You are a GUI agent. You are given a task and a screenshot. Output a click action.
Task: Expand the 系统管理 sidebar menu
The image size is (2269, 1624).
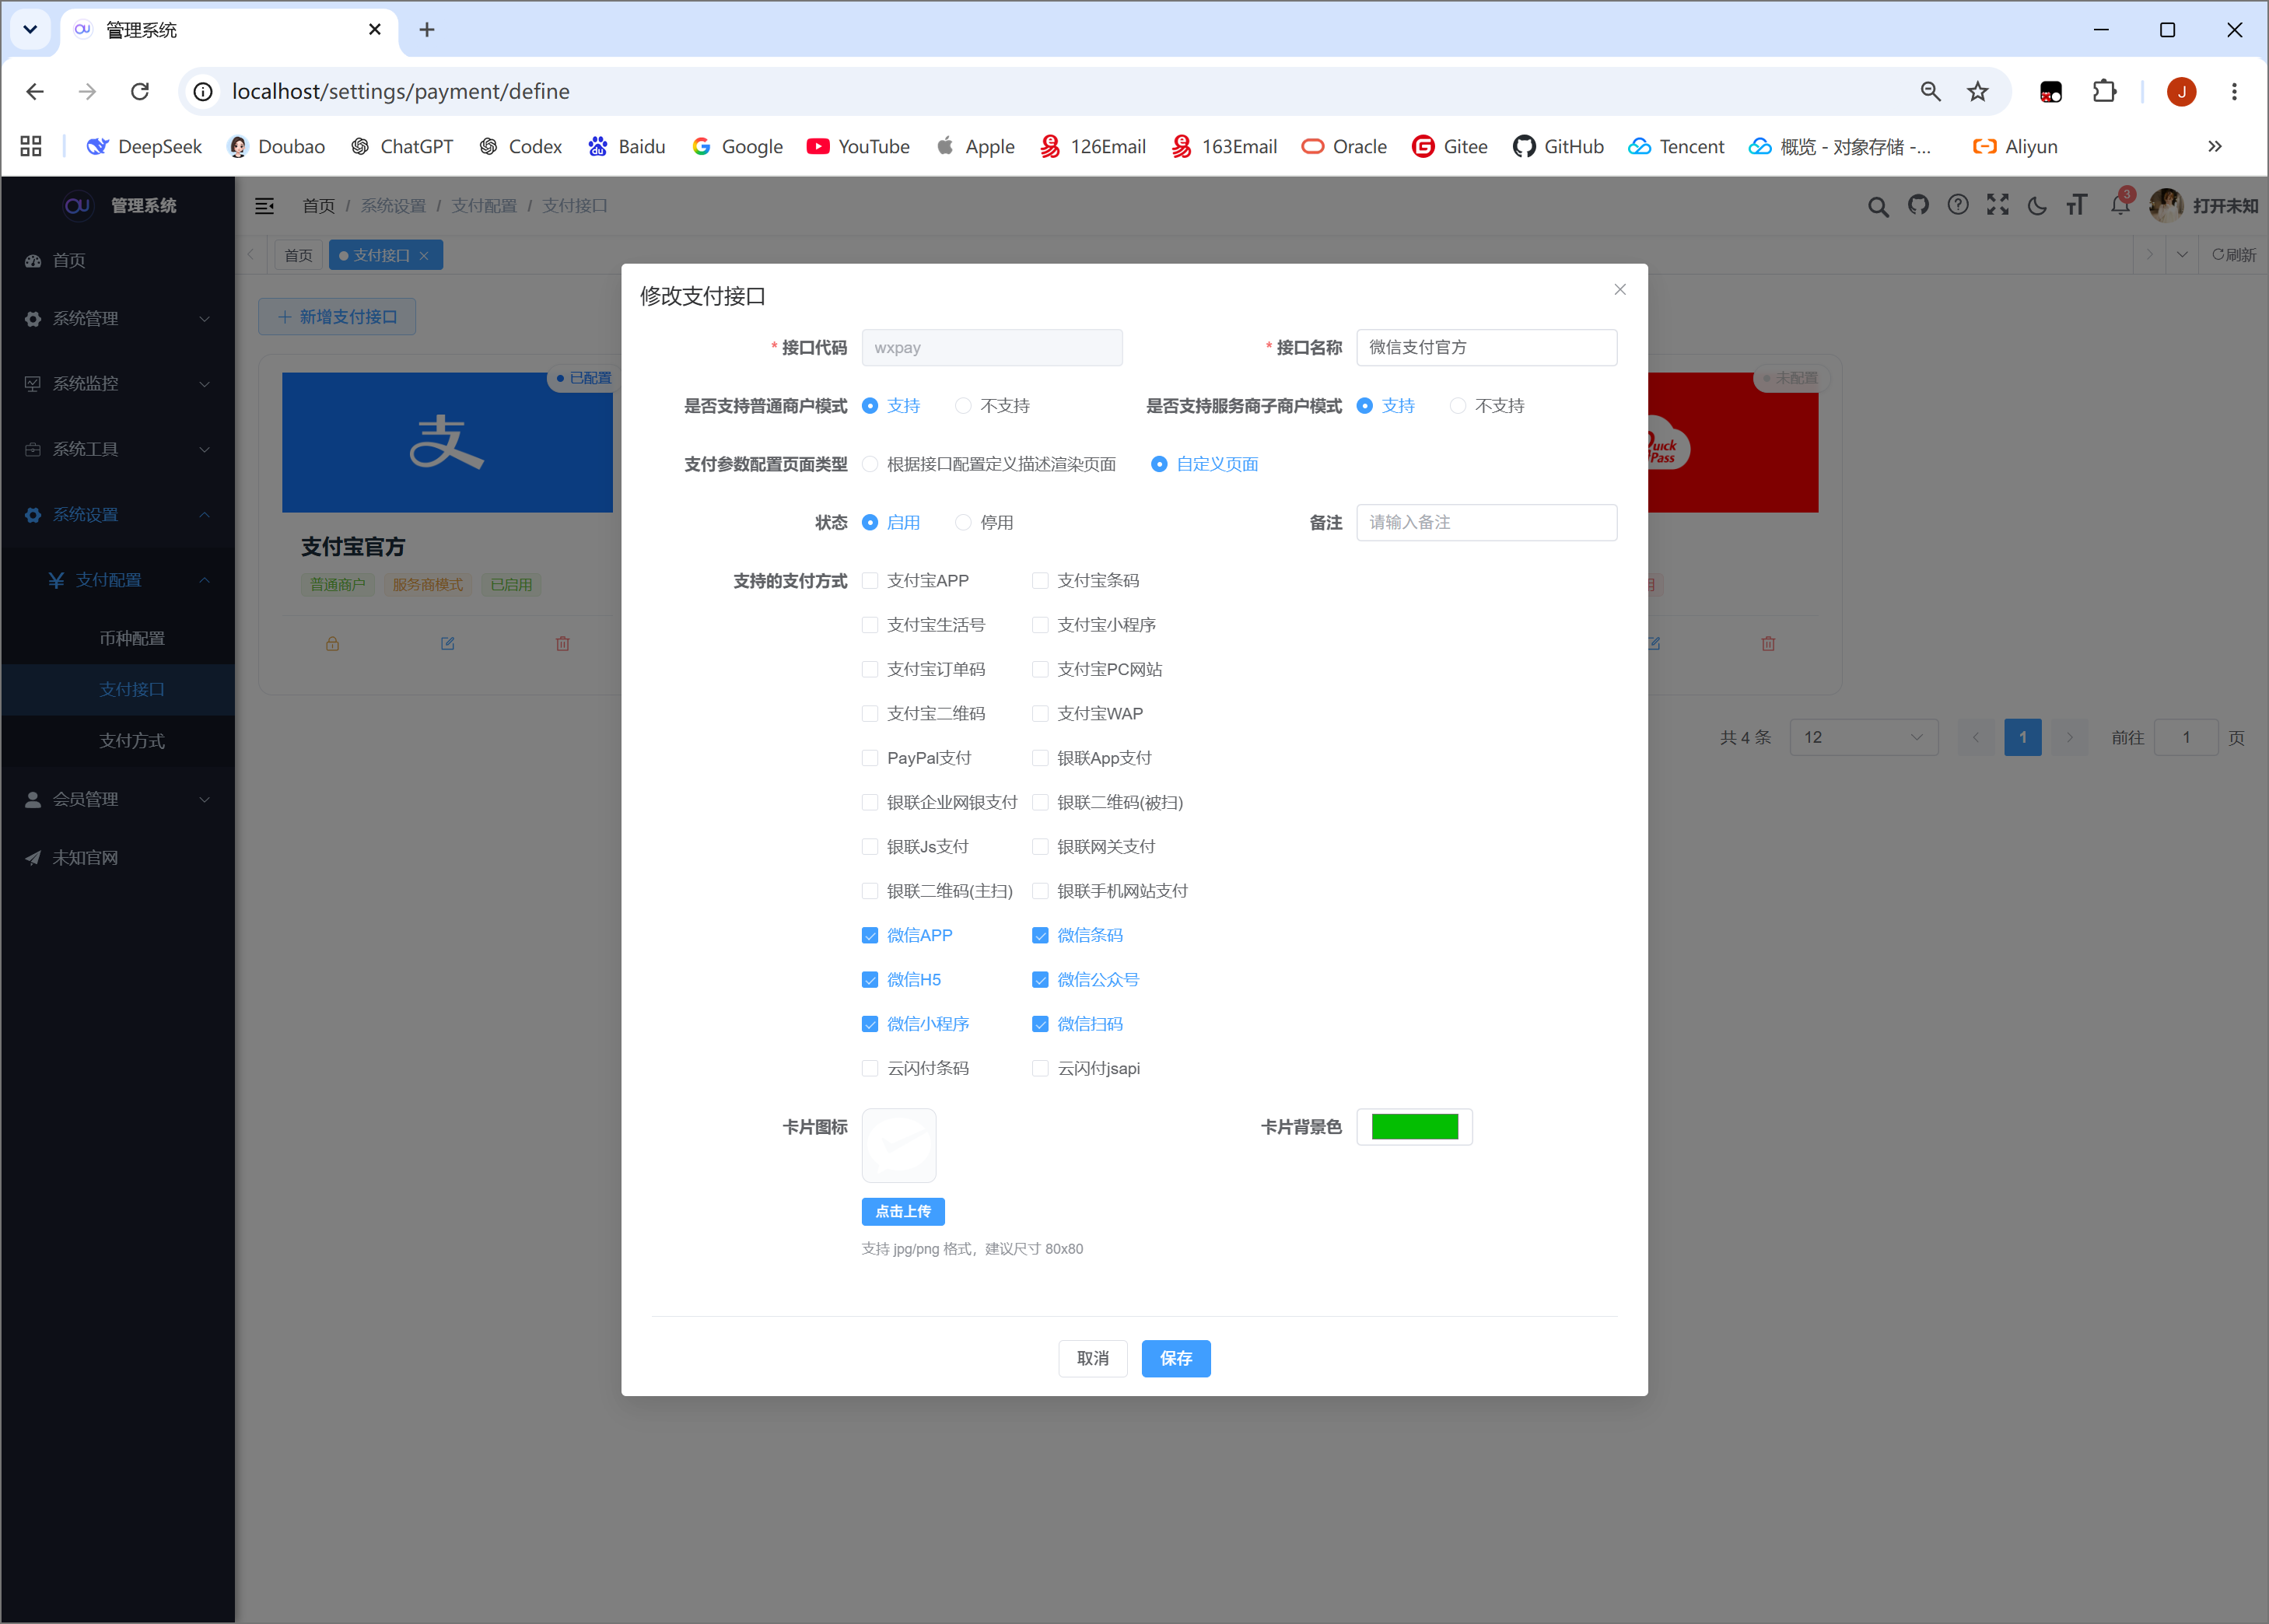pos(118,319)
